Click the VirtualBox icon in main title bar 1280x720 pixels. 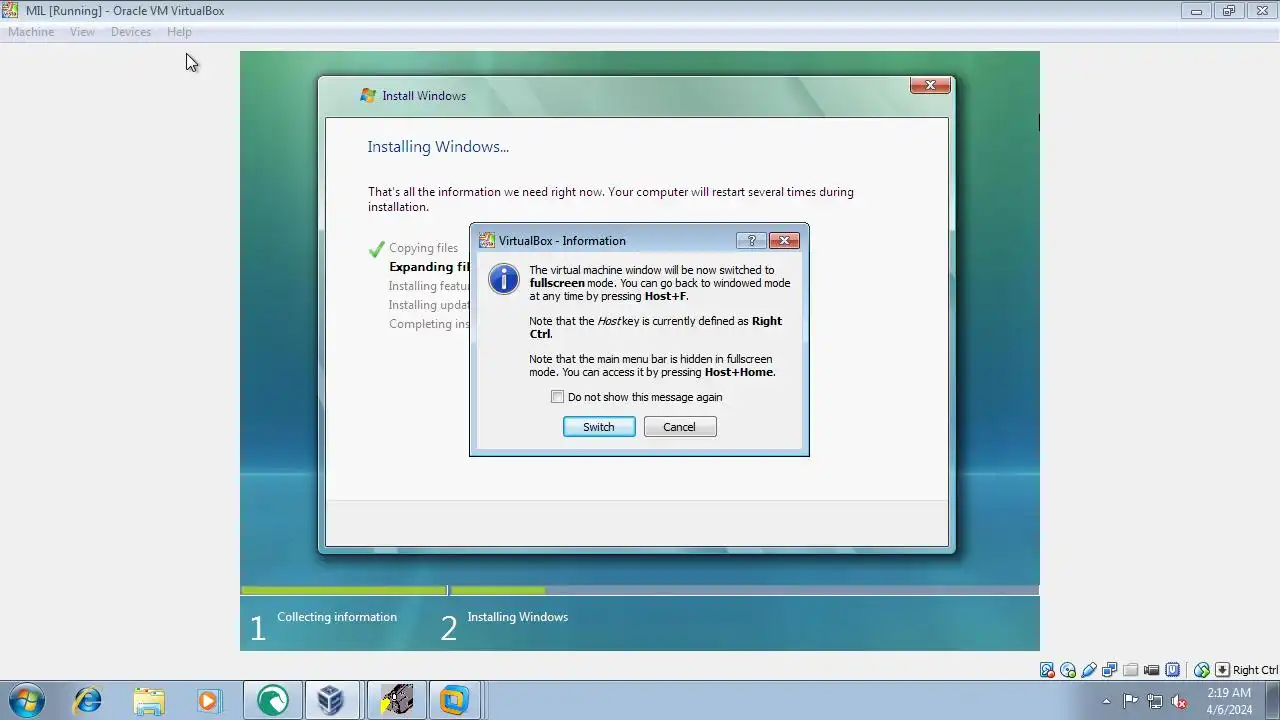pyautogui.click(x=10, y=11)
